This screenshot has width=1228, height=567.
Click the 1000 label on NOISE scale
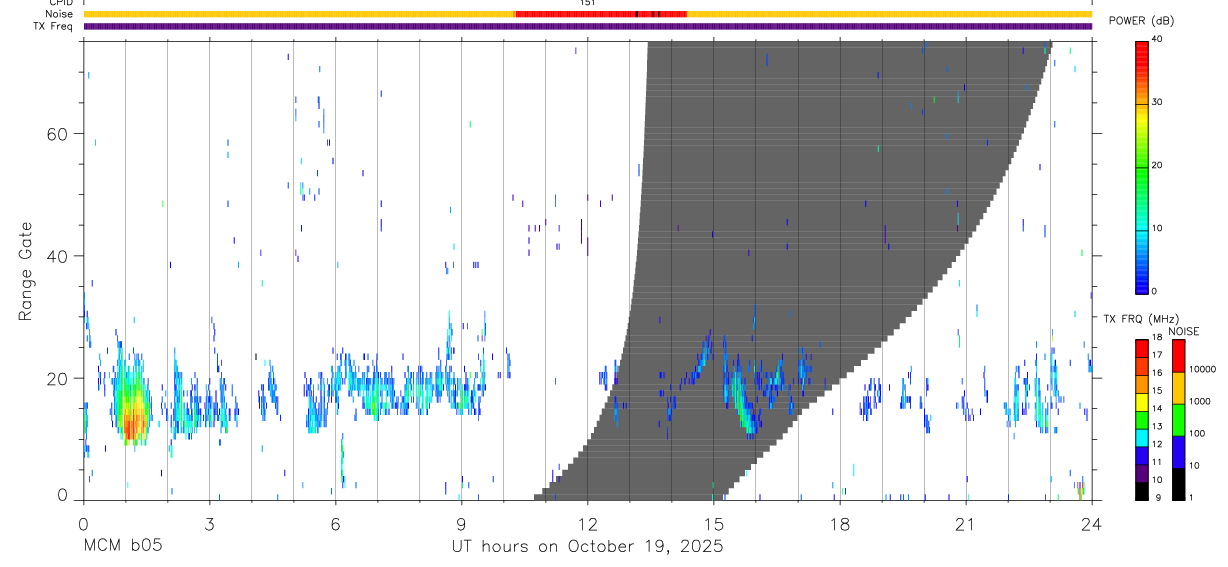[1200, 401]
